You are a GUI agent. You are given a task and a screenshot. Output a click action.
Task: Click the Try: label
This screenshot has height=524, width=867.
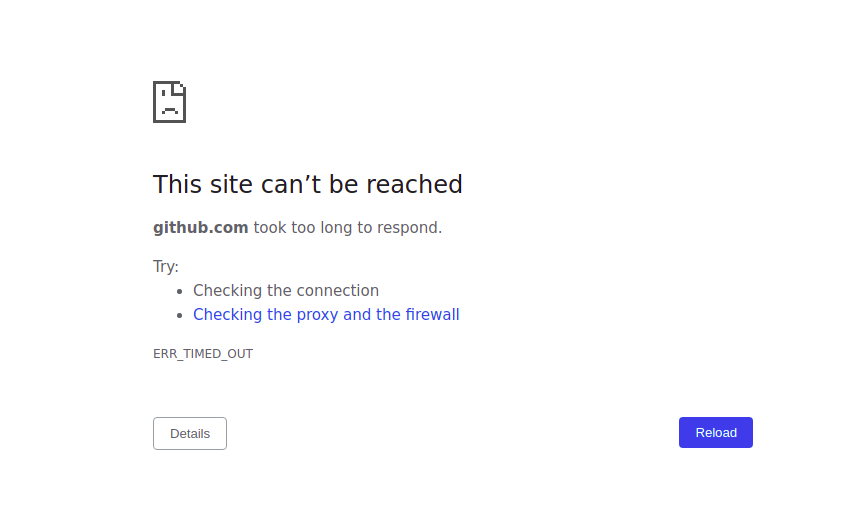pyautogui.click(x=166, y=266)
